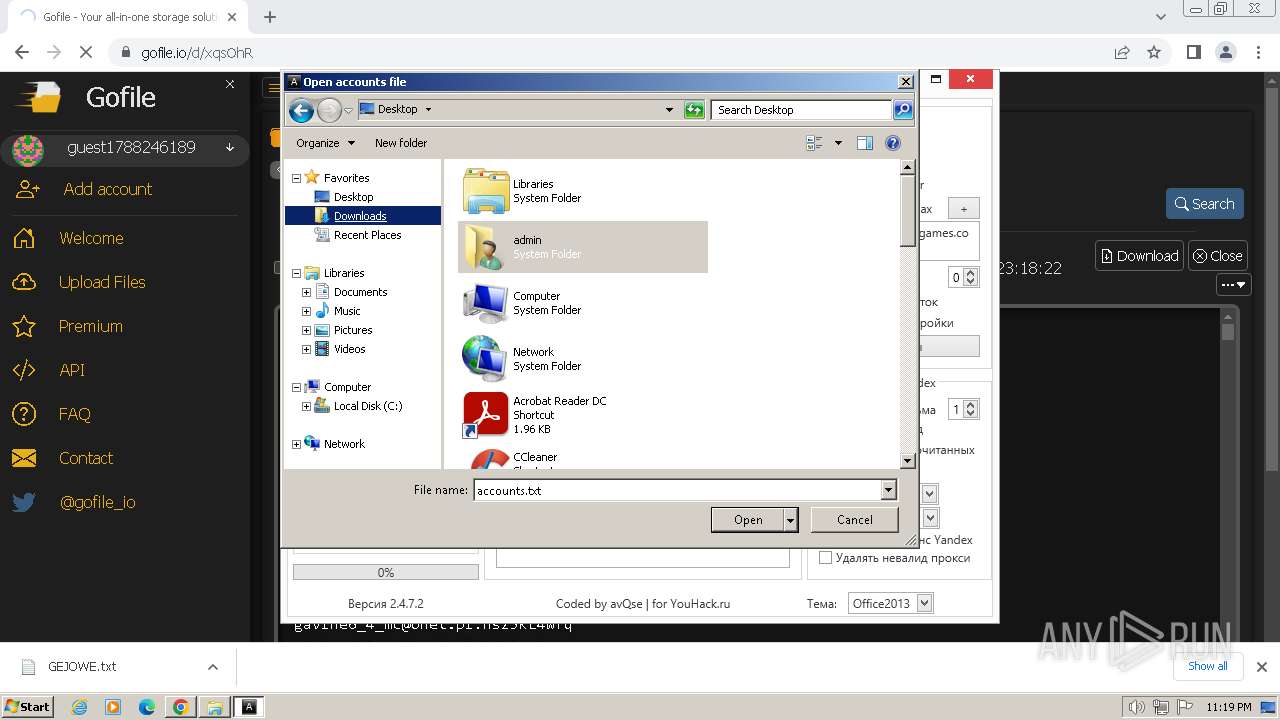1280x720 pixels.
Task: Expand the Local Disk (C:) node
Action: [x=306, y=406]
